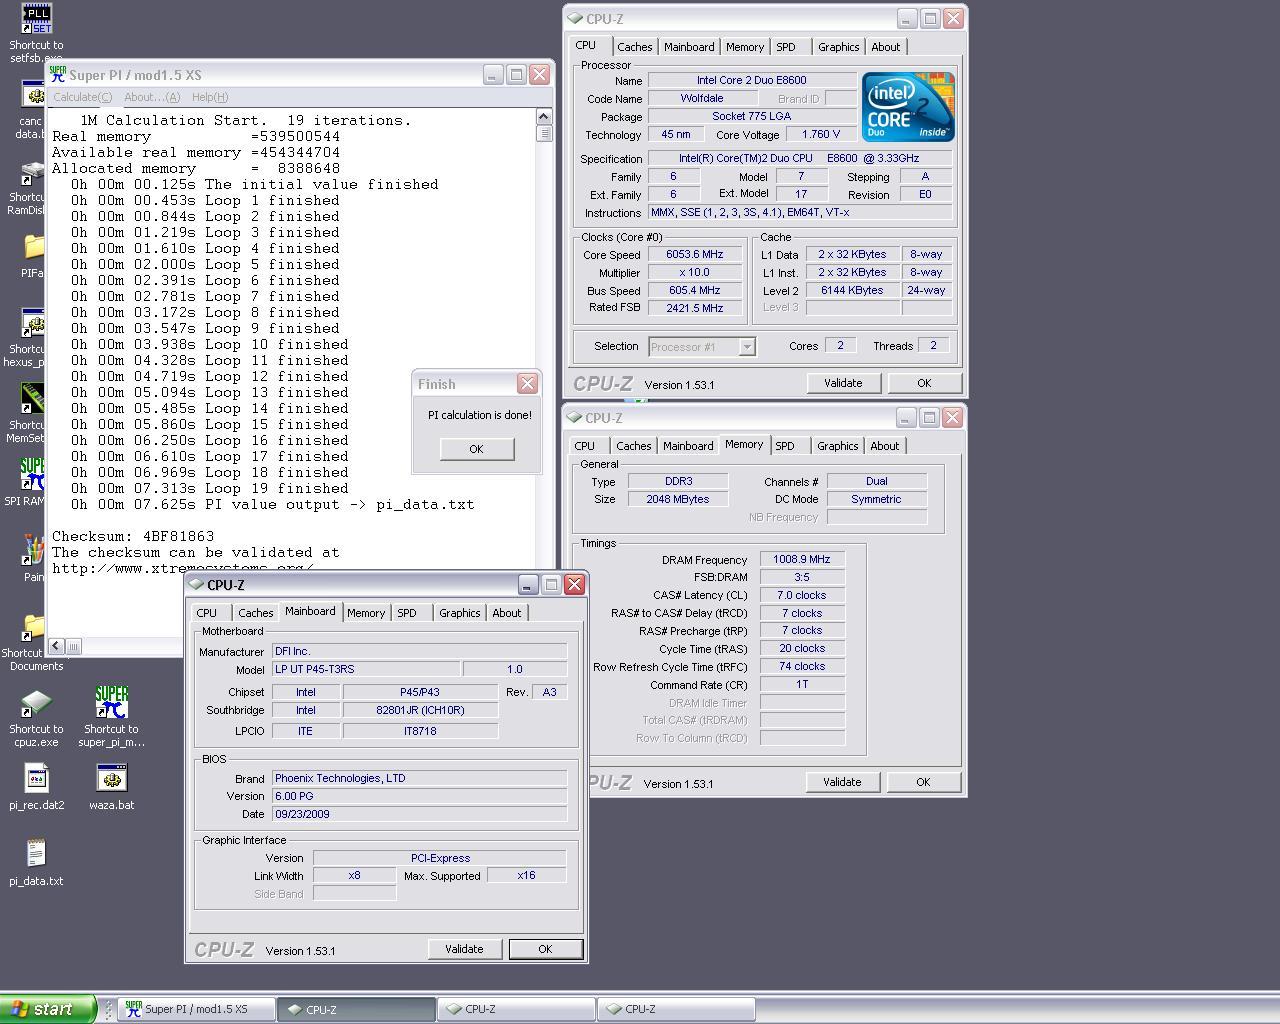The height and width of the screenshot is (1024, 1280).
Task: Click OK in the Memory CPU-Z window
Action: point(923,782)
